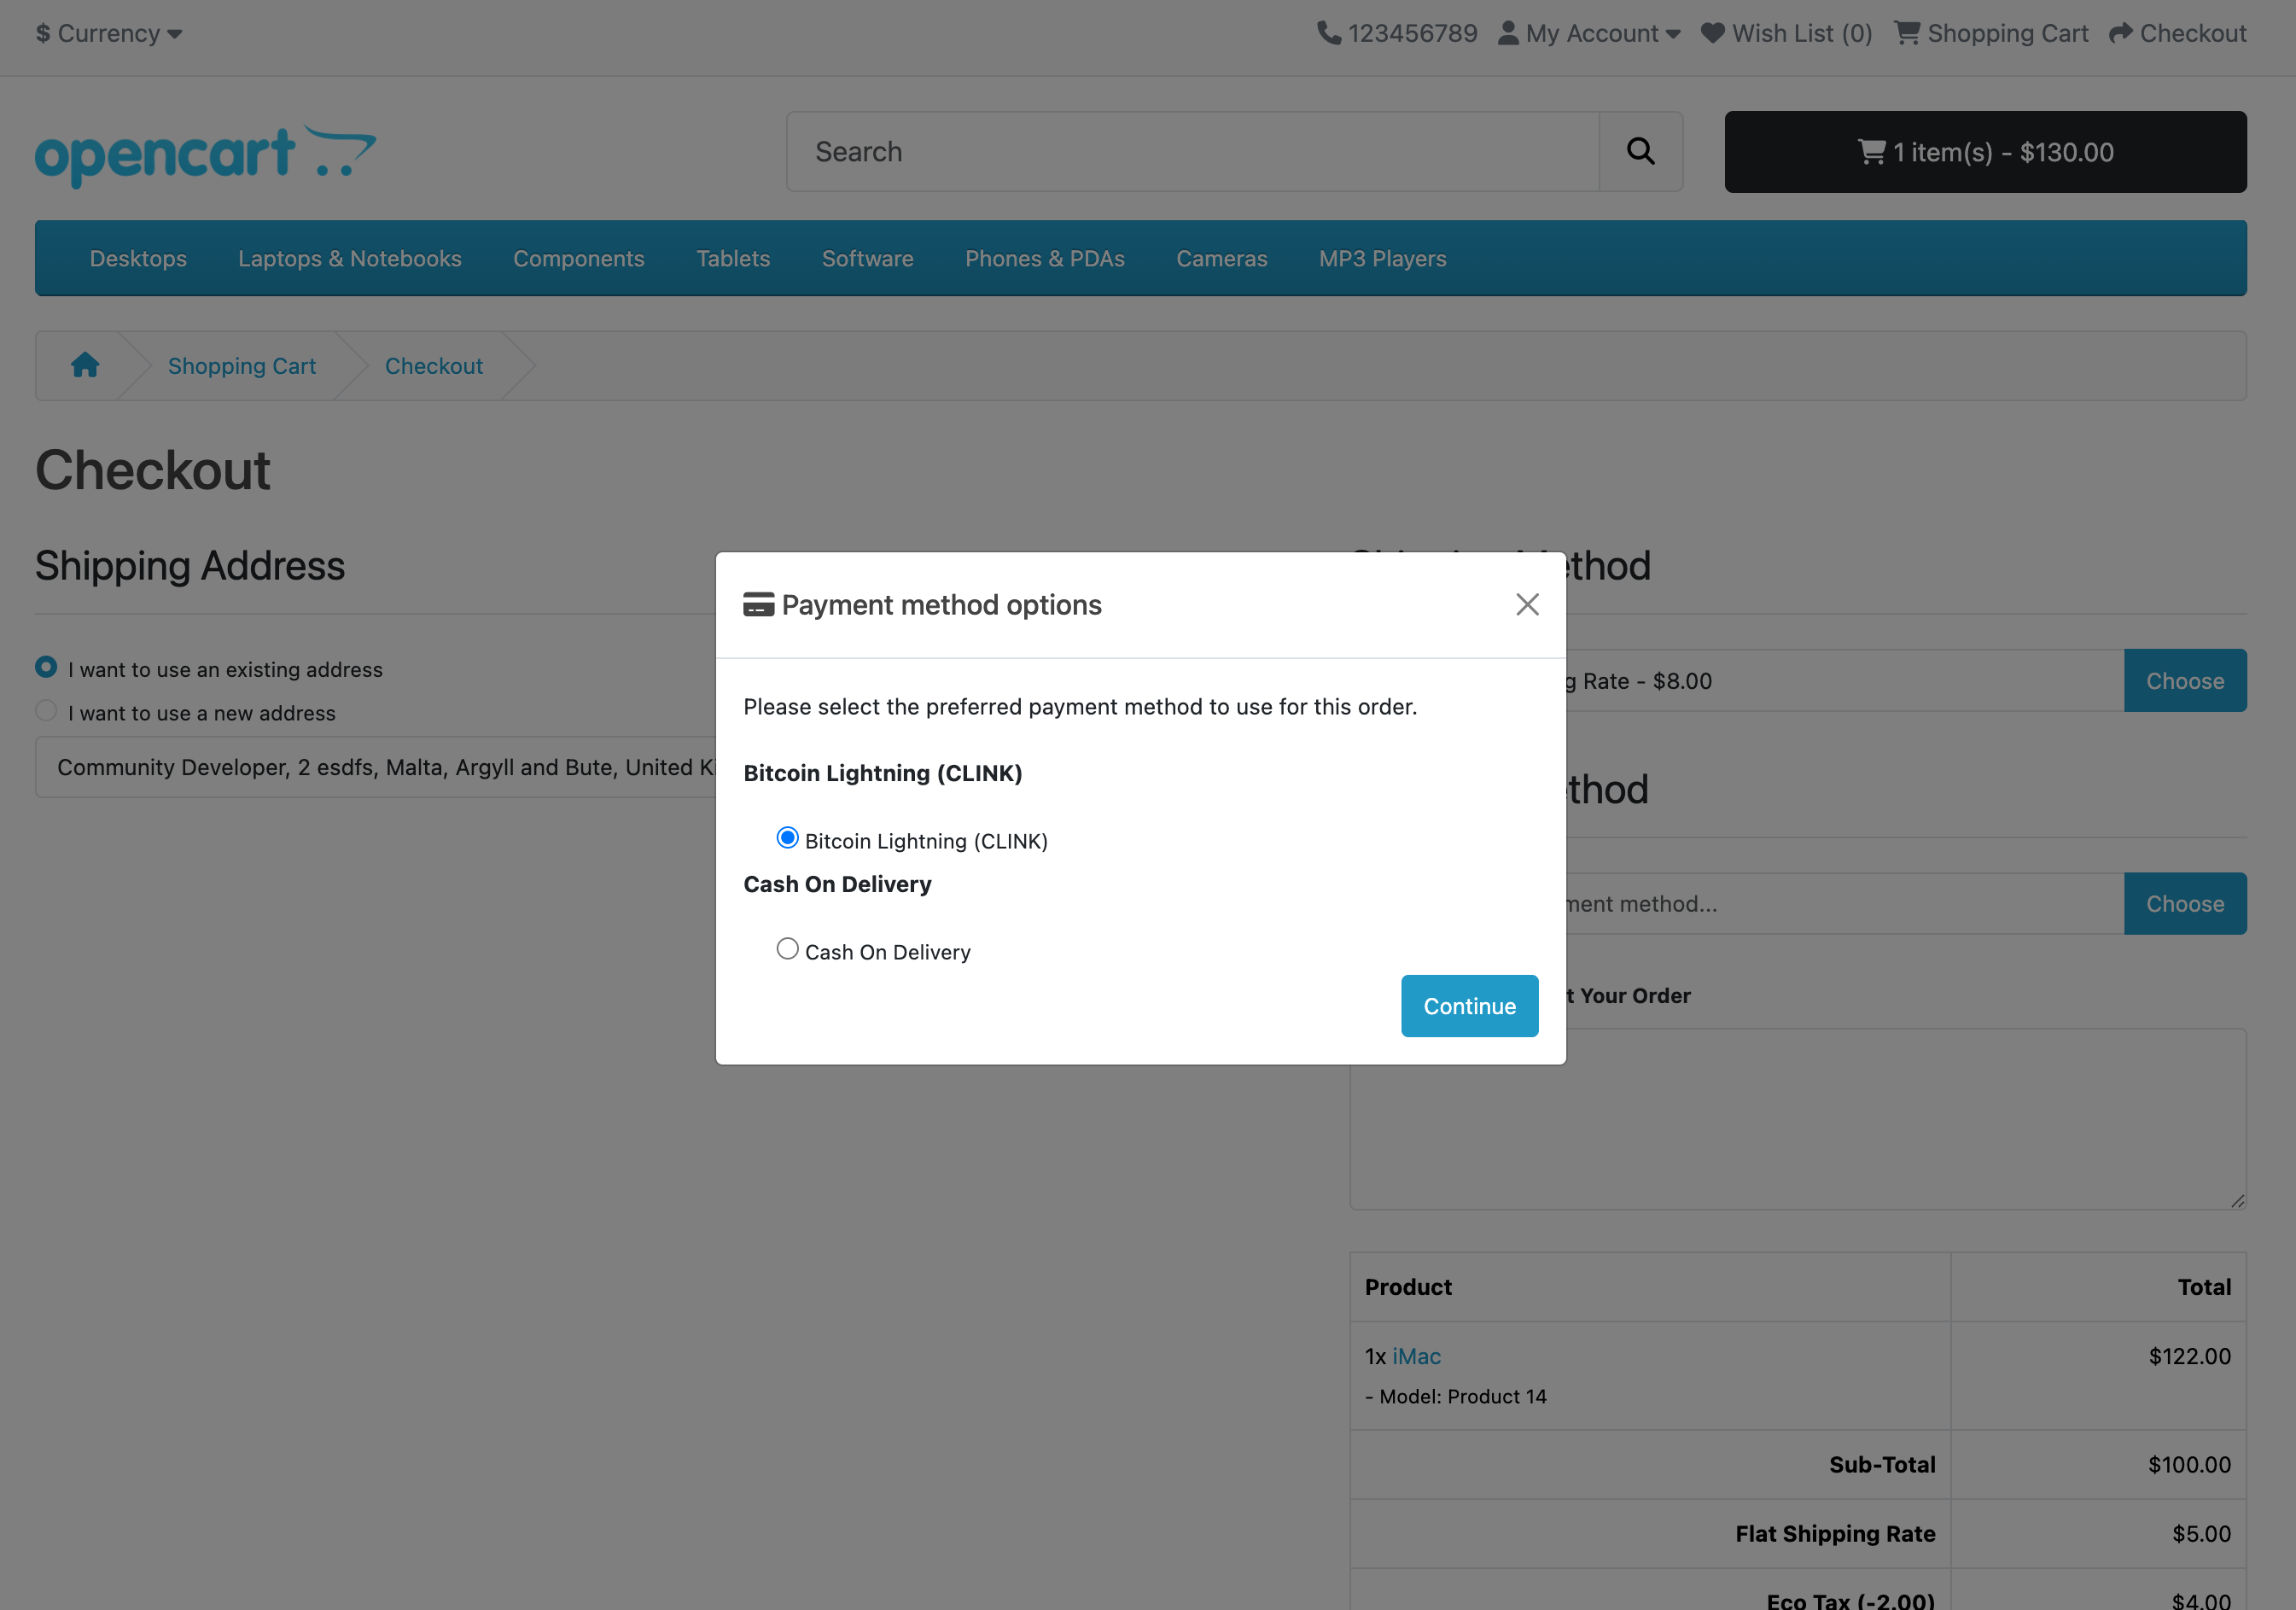2296x1610 pixels.
Task: Click the cart icon in the black cart button
Action: 1871,152
